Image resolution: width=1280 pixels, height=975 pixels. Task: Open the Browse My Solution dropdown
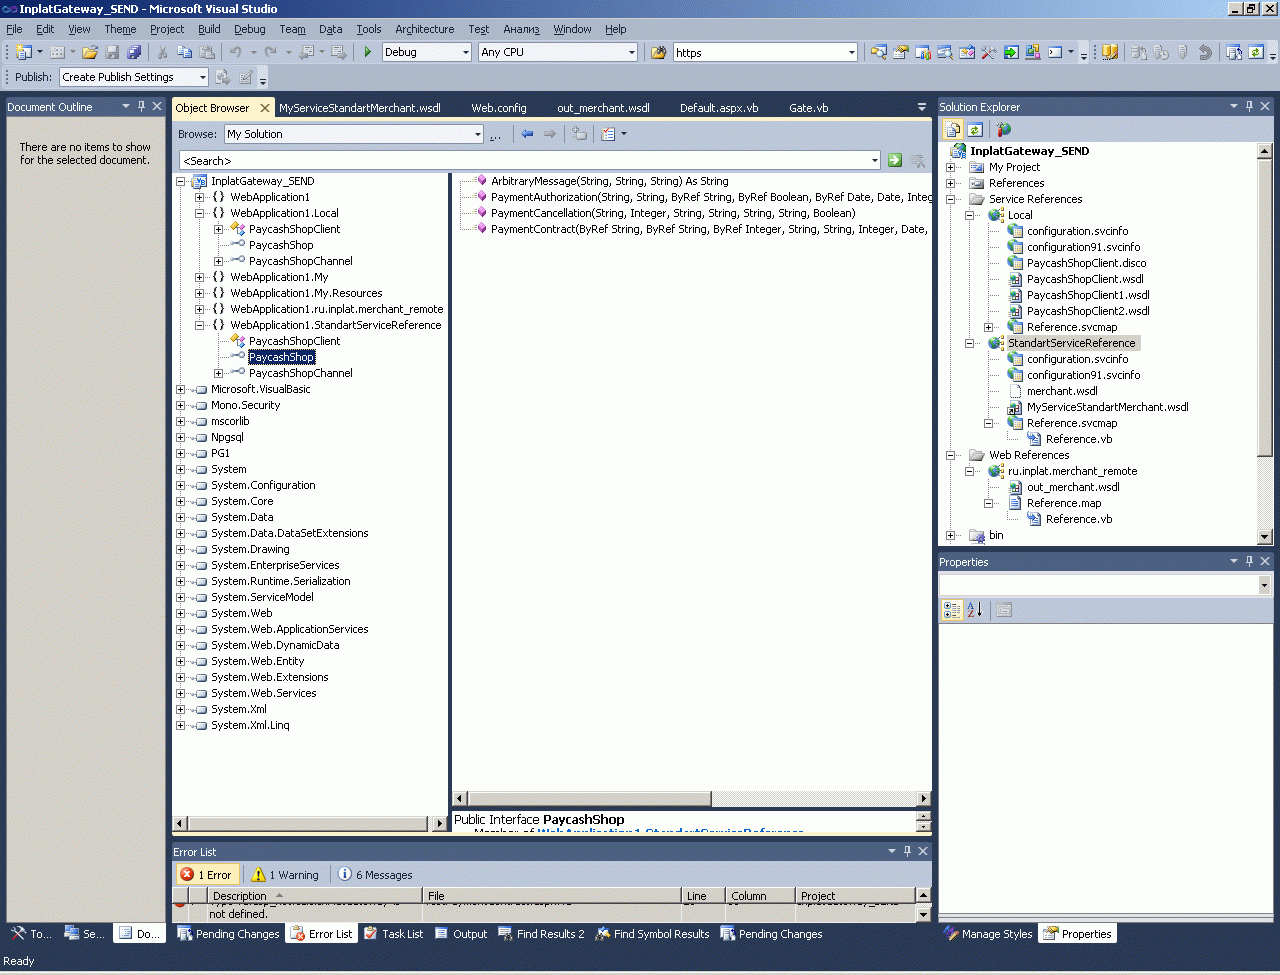click(x=477, y=134)
